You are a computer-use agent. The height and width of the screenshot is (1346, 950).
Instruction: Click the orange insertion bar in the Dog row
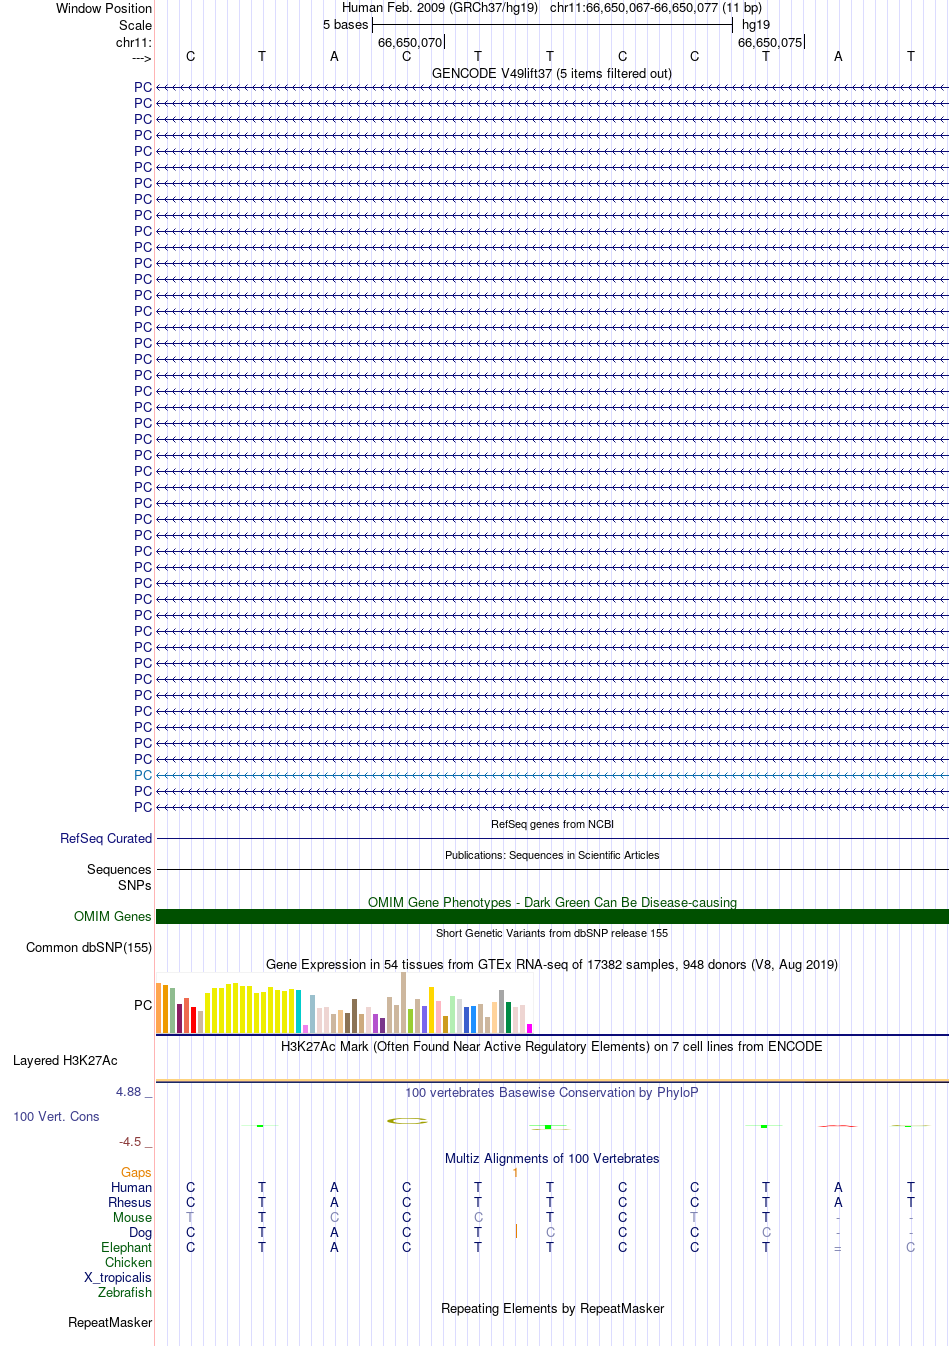coord(516,1231)
